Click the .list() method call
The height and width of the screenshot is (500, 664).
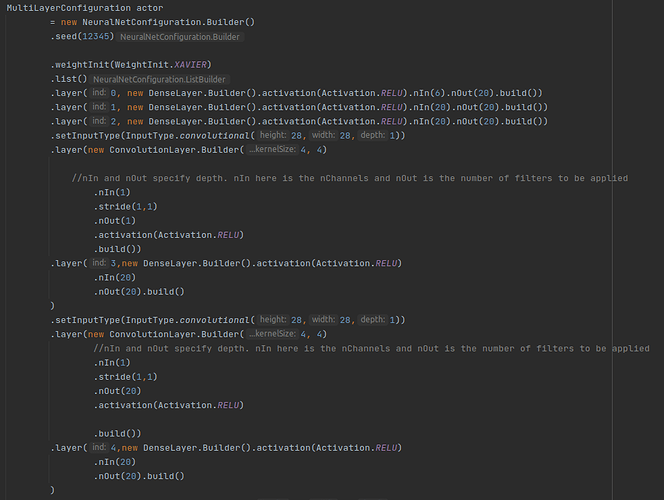[66, 79]
